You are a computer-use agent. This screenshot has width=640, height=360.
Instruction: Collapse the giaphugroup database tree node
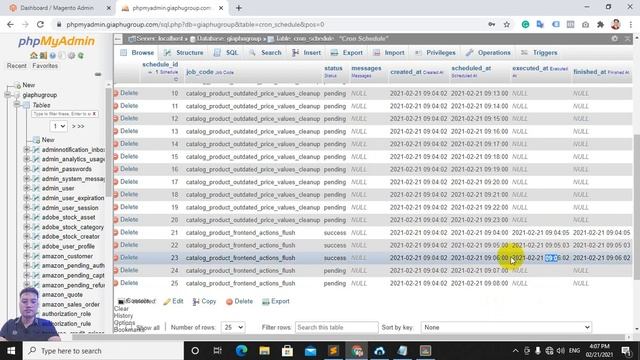click(x=7, y=95)
